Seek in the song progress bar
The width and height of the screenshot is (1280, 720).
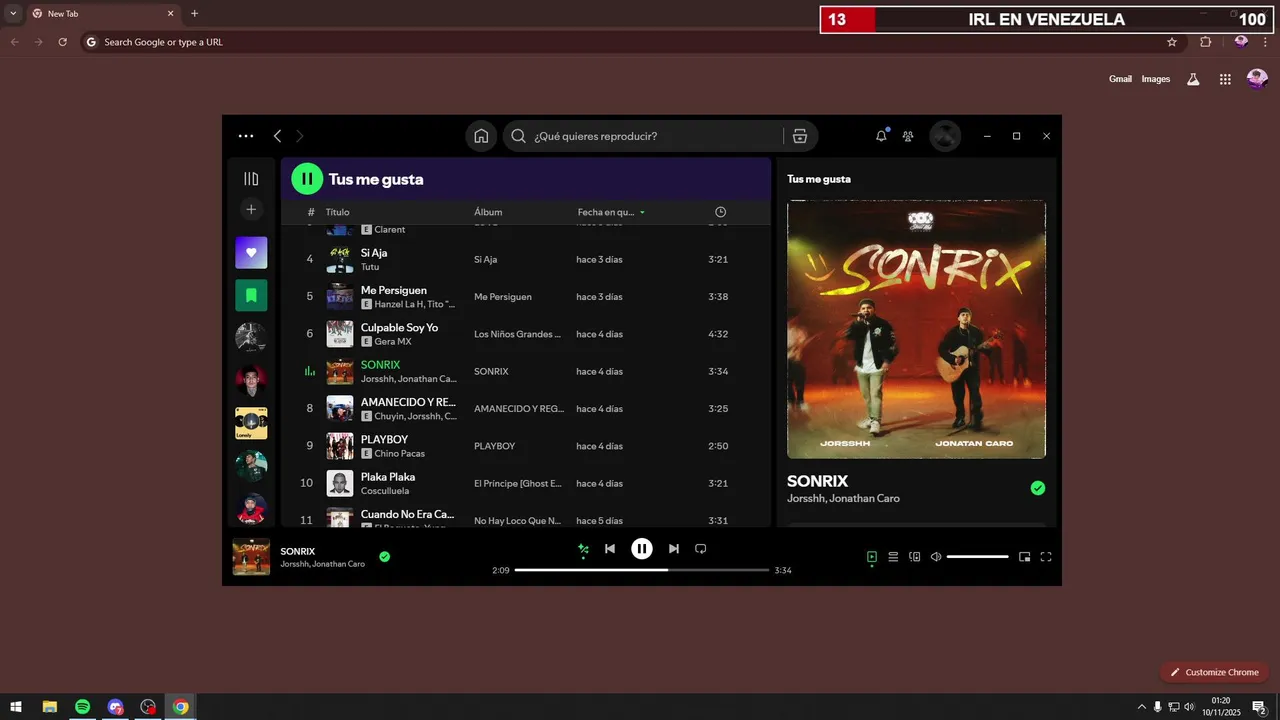[642, 570]
